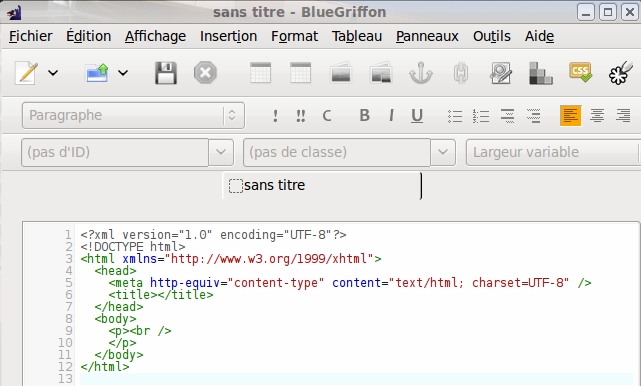Open the Édition menu
Screen dimensions: 641x386
[x=89, y=36]
